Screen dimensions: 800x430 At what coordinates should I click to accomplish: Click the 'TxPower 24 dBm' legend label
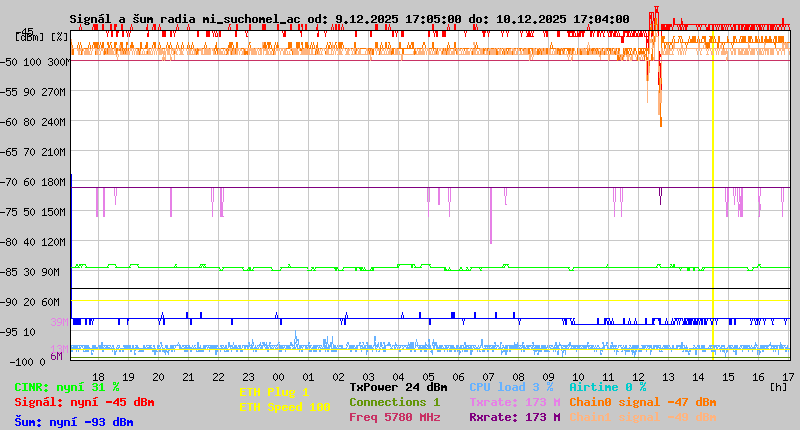pyautogui.click(x=398, y=387)
